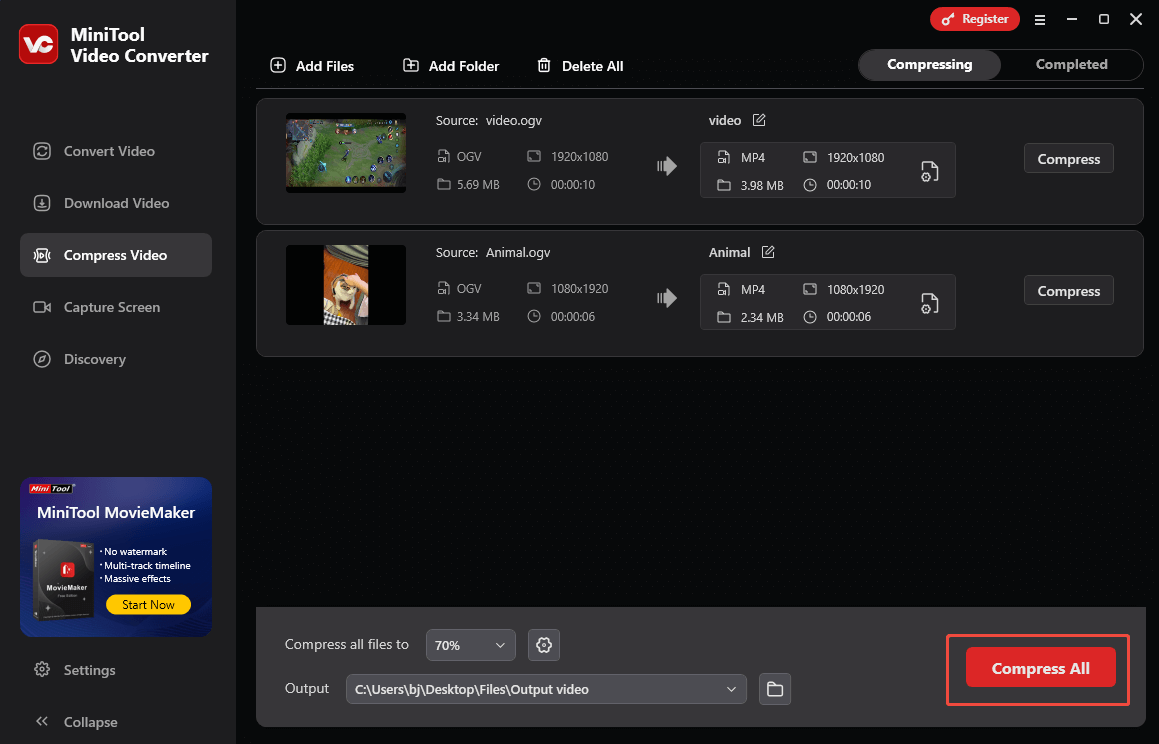Expand the compression percentage dropdown
Screen dimensions: 1159x744
click(x=470, y=645)
